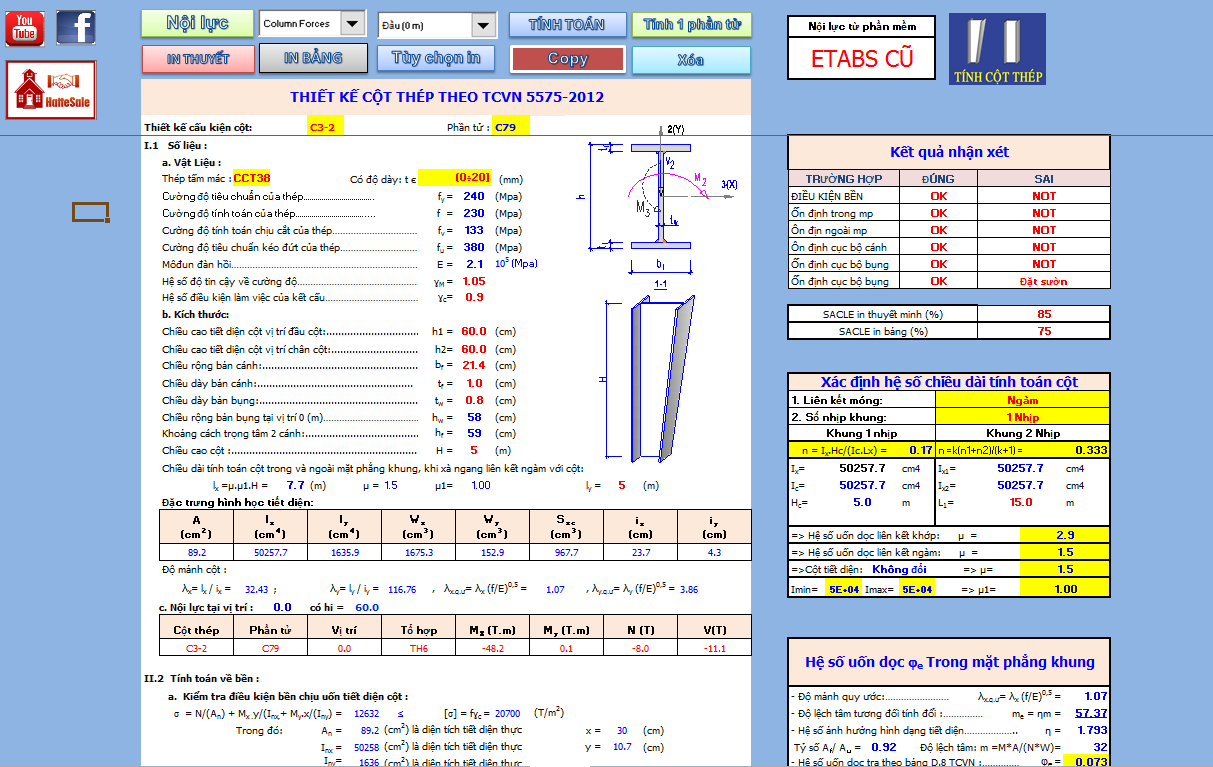This screenshot has width=1213, height=767.
Task: Select the flange width bf value 21.4
Action: 474,366
